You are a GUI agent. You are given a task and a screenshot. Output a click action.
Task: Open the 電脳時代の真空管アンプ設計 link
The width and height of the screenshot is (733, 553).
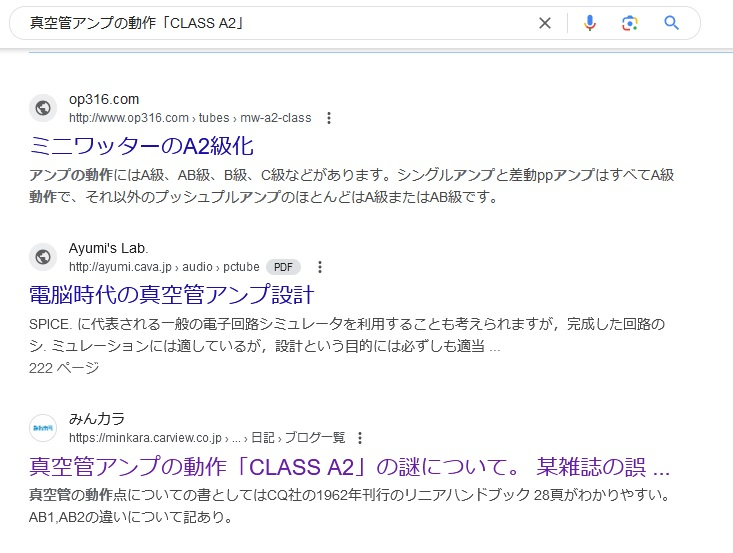(172, 294)
